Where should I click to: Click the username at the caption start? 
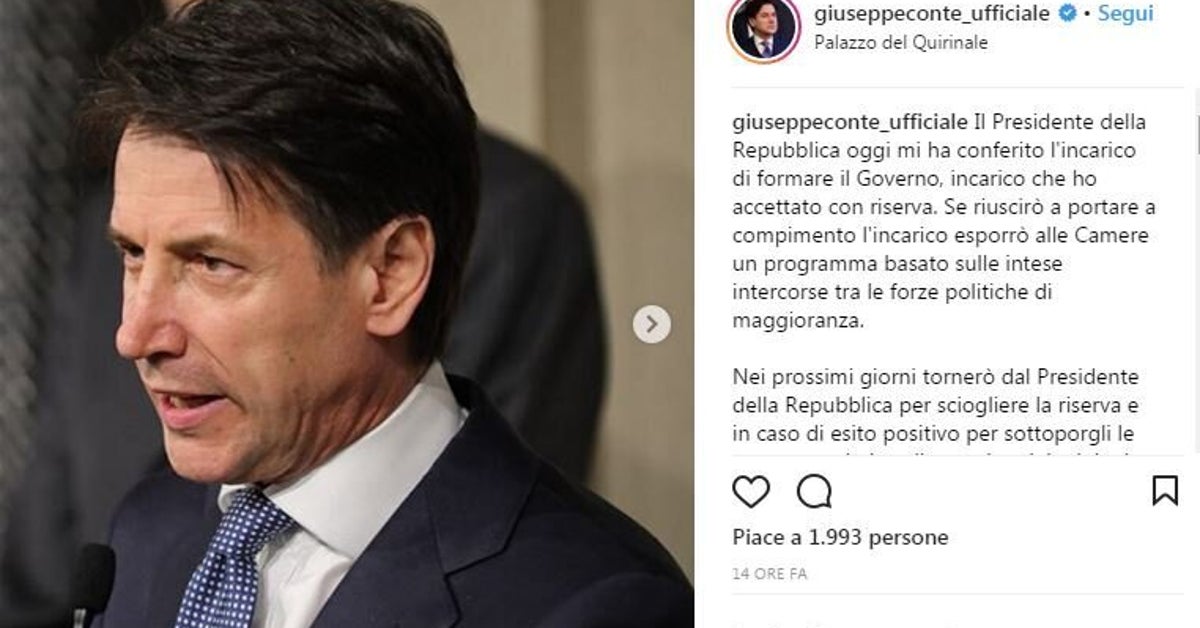[850, 123]
